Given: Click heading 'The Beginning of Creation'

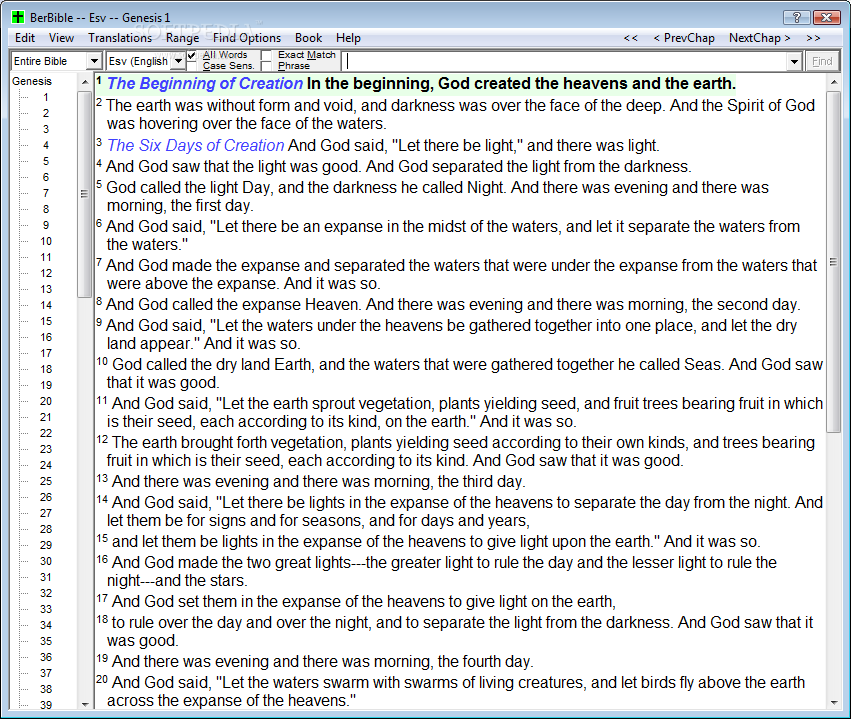Looking at the screenshot, I should tap(205, 84).
